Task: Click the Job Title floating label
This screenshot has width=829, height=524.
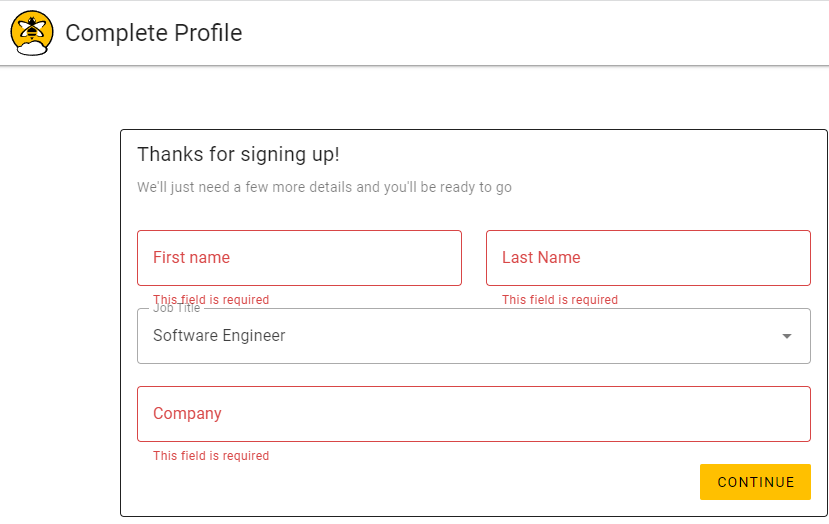Action: pos(177,308)
